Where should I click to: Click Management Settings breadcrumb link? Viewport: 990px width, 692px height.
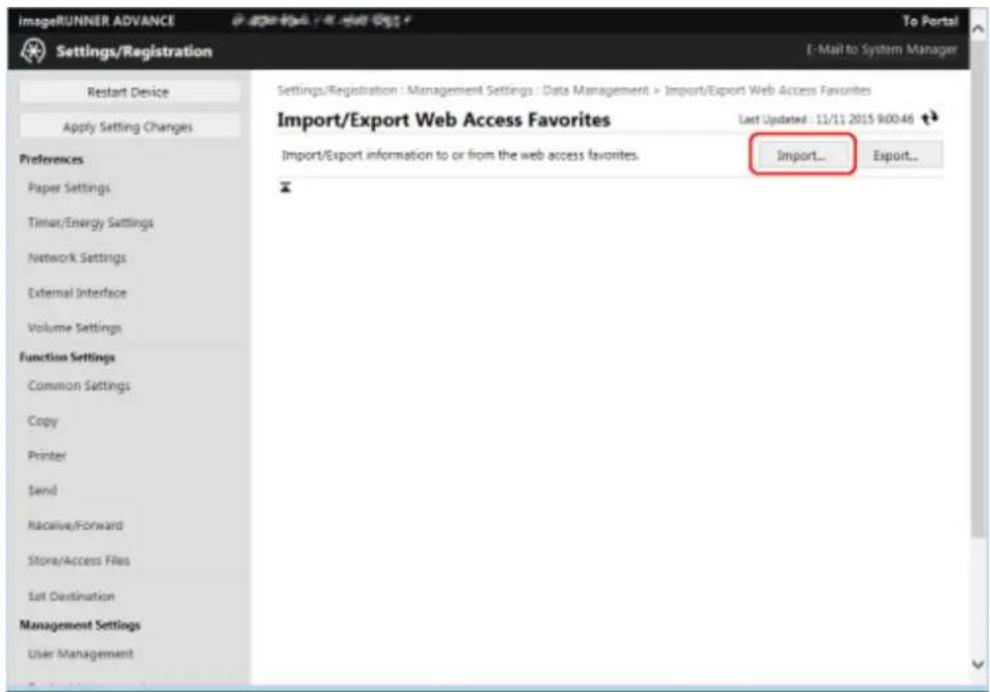point(470,90)
